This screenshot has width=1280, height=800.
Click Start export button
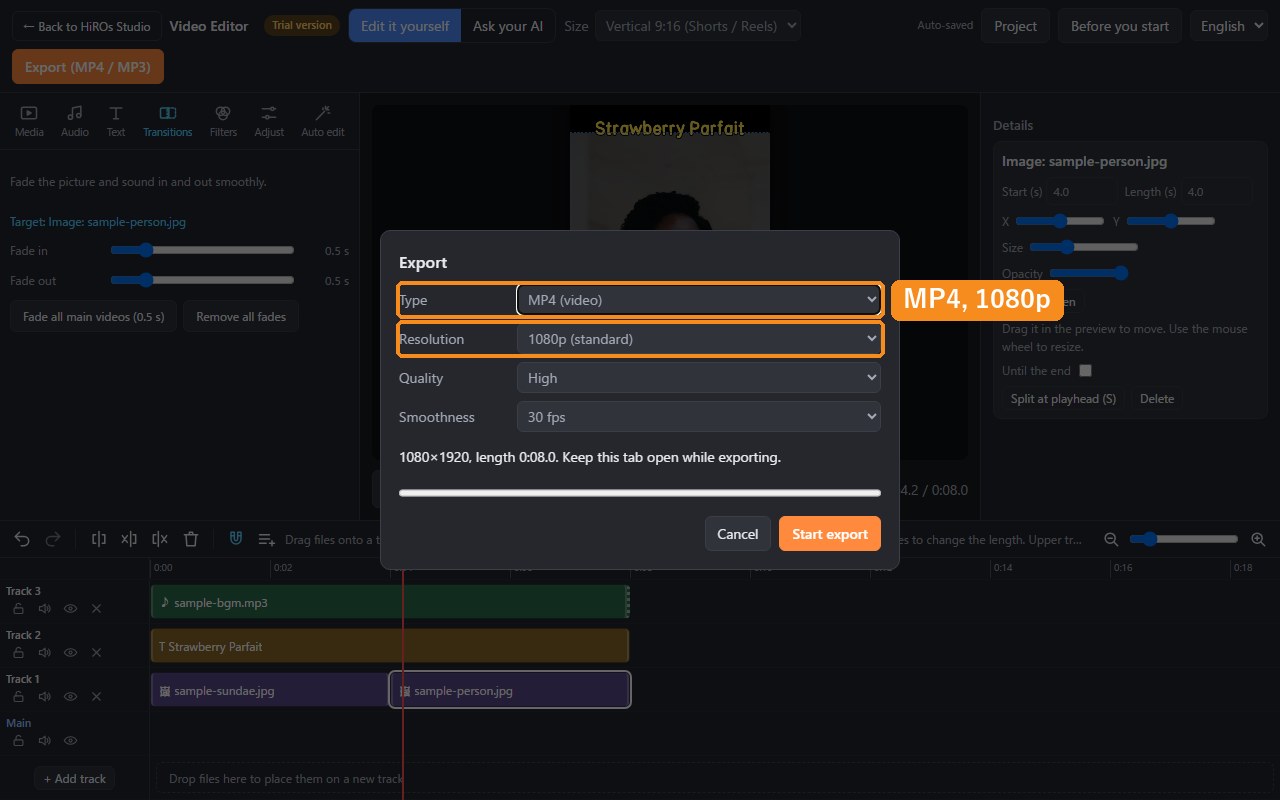pos(830,534)
